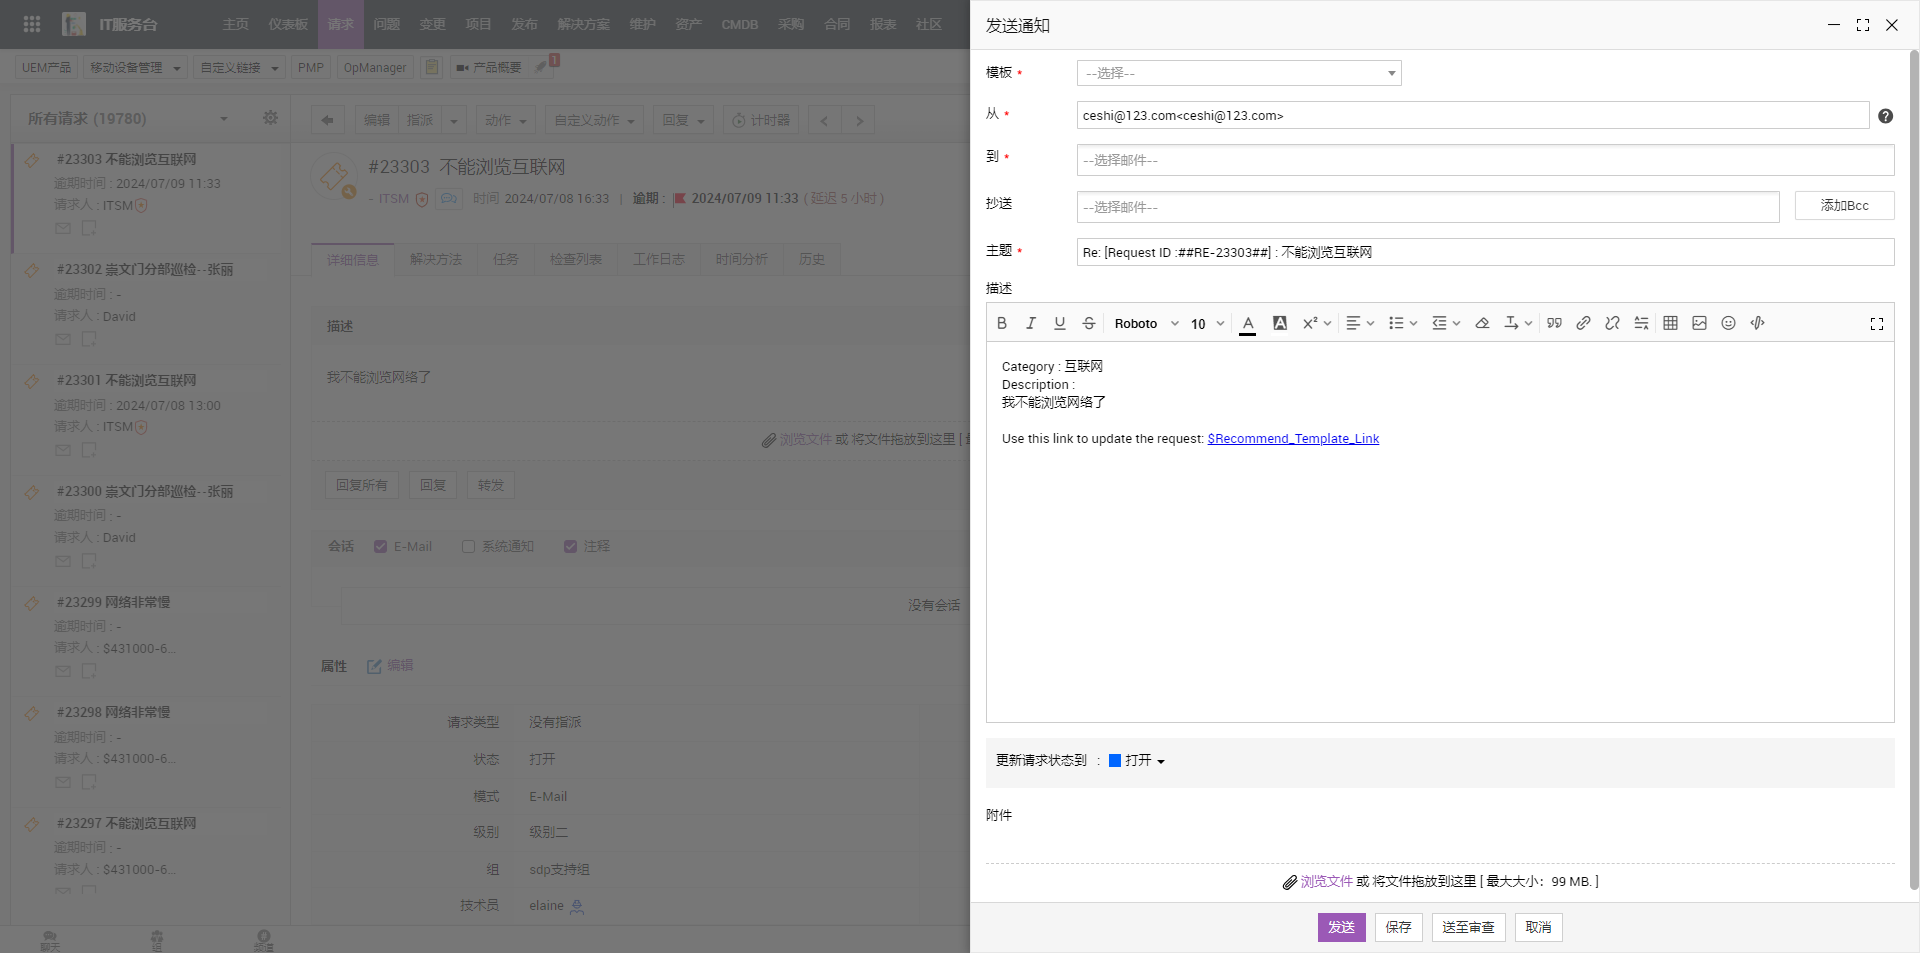The width and height of the screenshot is (1920, 953).
Task: Expand the editor to full screen
Action: click(x=1876, y=324)
